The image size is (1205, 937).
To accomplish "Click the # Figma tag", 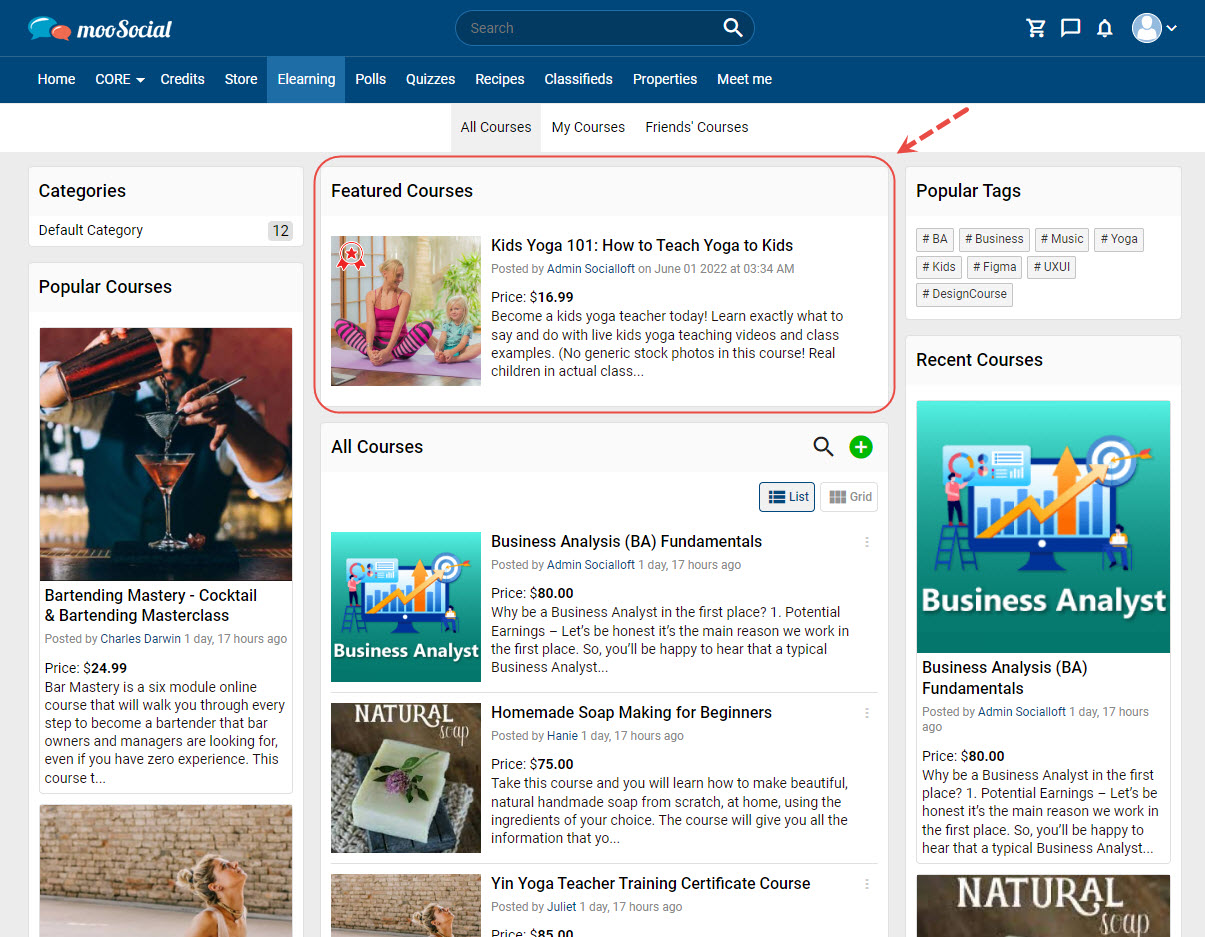I will [x=995, y=267].
